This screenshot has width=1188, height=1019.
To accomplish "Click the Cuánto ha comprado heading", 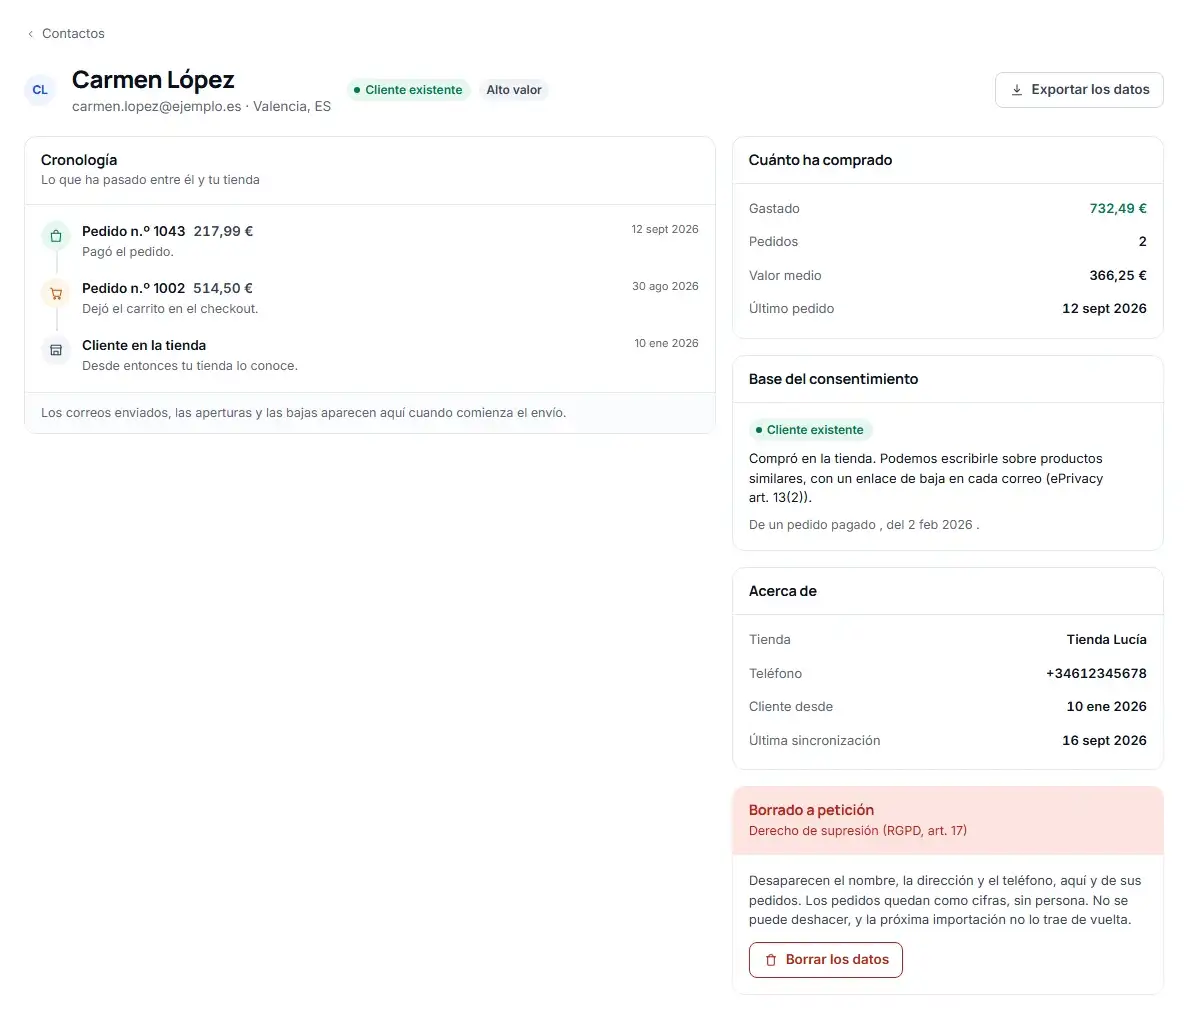I will (x=820, y=160).
